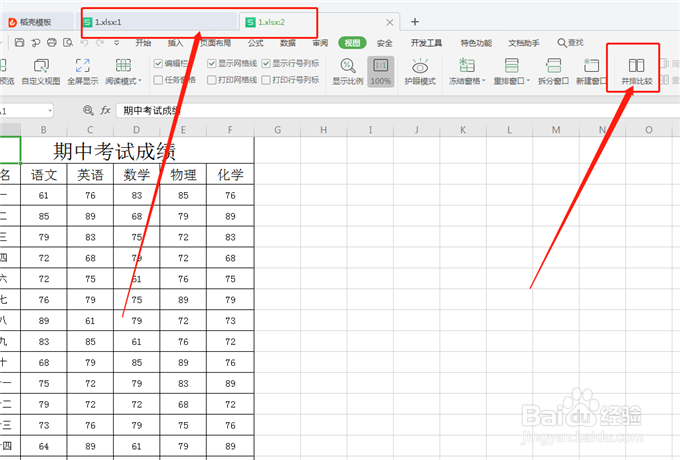Activate 全屏显示 full screen view
680x460 pixels.
tap(83, 72)
